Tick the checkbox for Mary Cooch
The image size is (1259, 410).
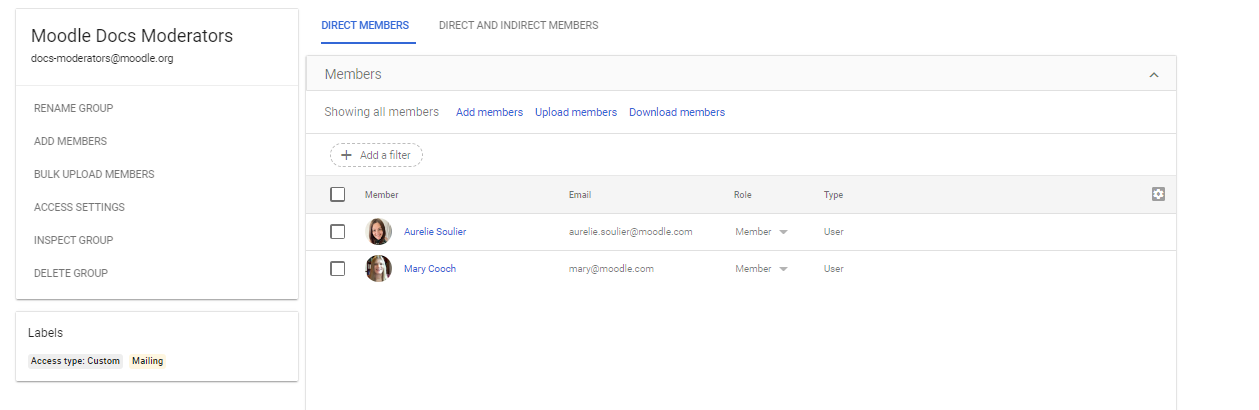click(338, 269)
